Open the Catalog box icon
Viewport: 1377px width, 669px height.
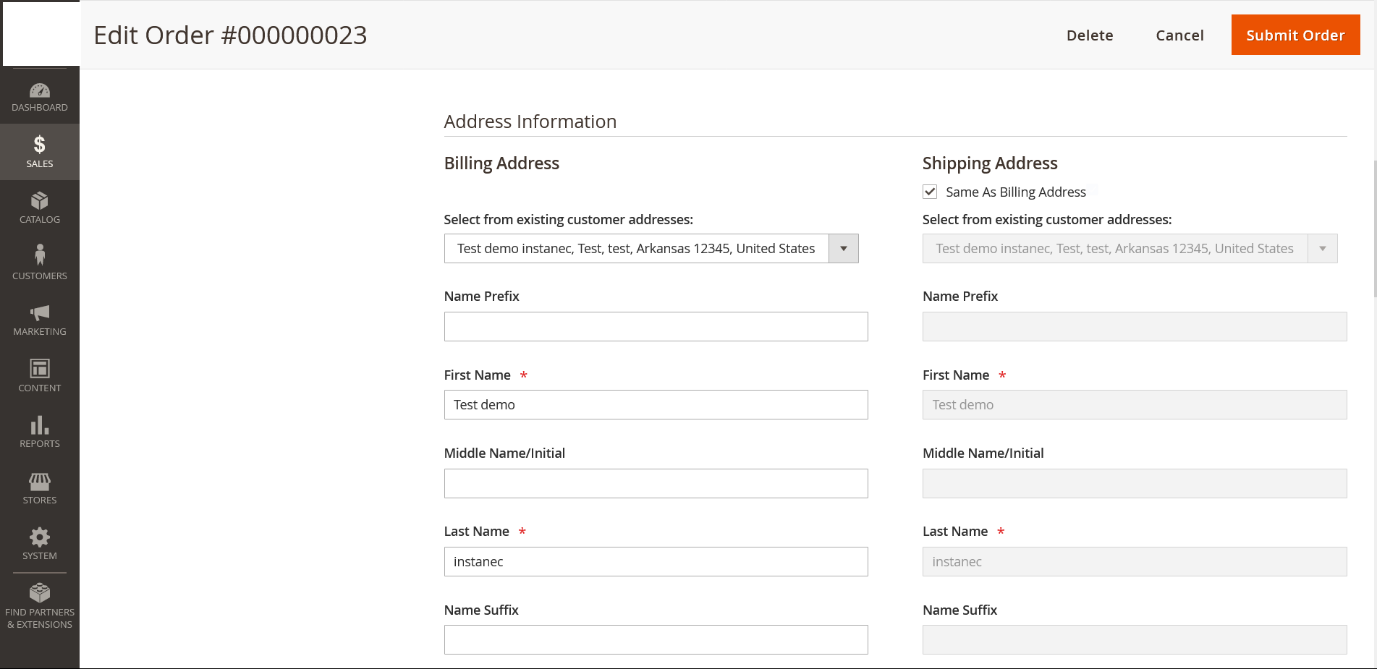40,202
